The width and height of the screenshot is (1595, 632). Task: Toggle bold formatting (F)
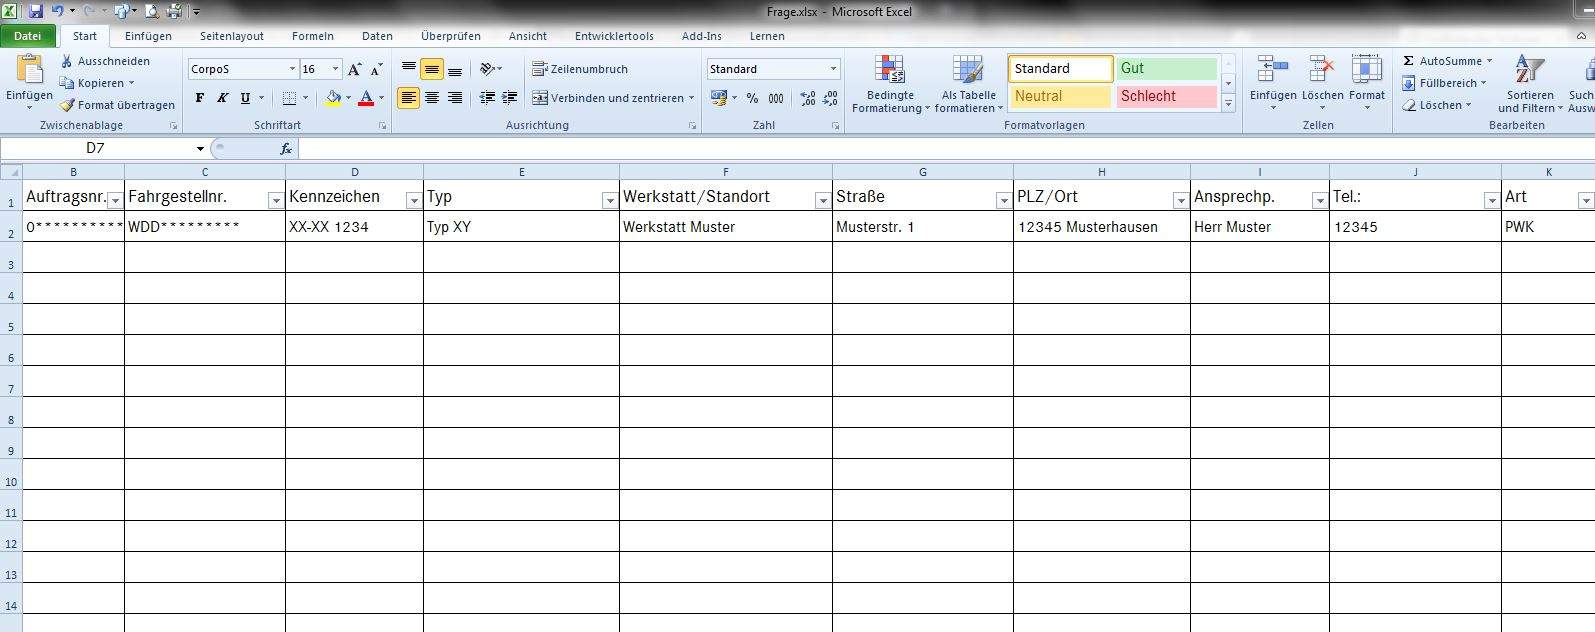tap(199, 98)
